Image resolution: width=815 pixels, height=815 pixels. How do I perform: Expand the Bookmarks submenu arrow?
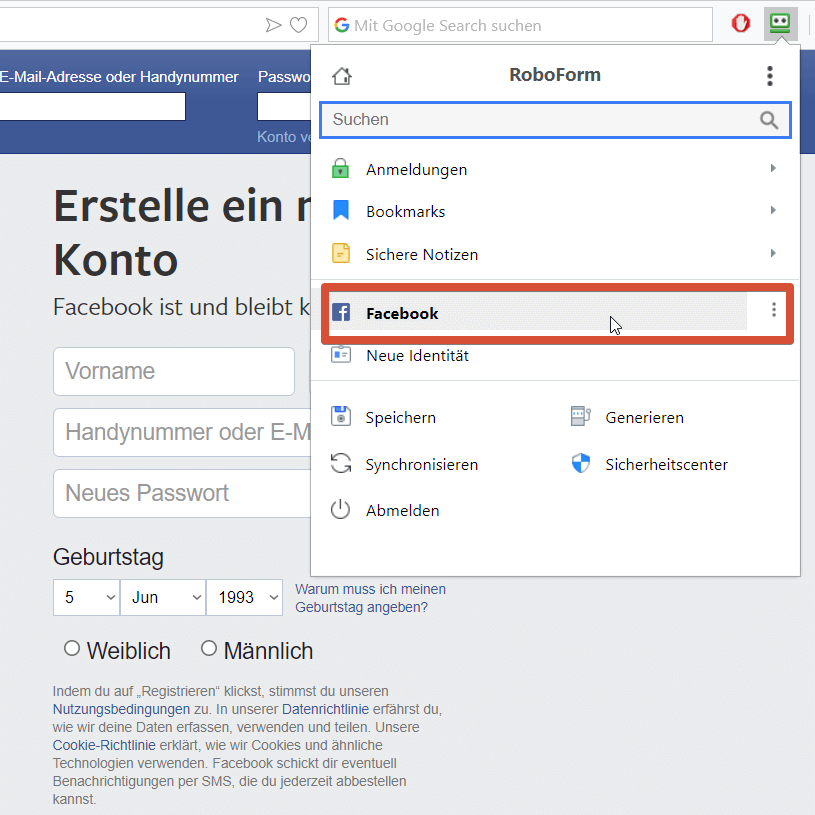click(773, 211)
